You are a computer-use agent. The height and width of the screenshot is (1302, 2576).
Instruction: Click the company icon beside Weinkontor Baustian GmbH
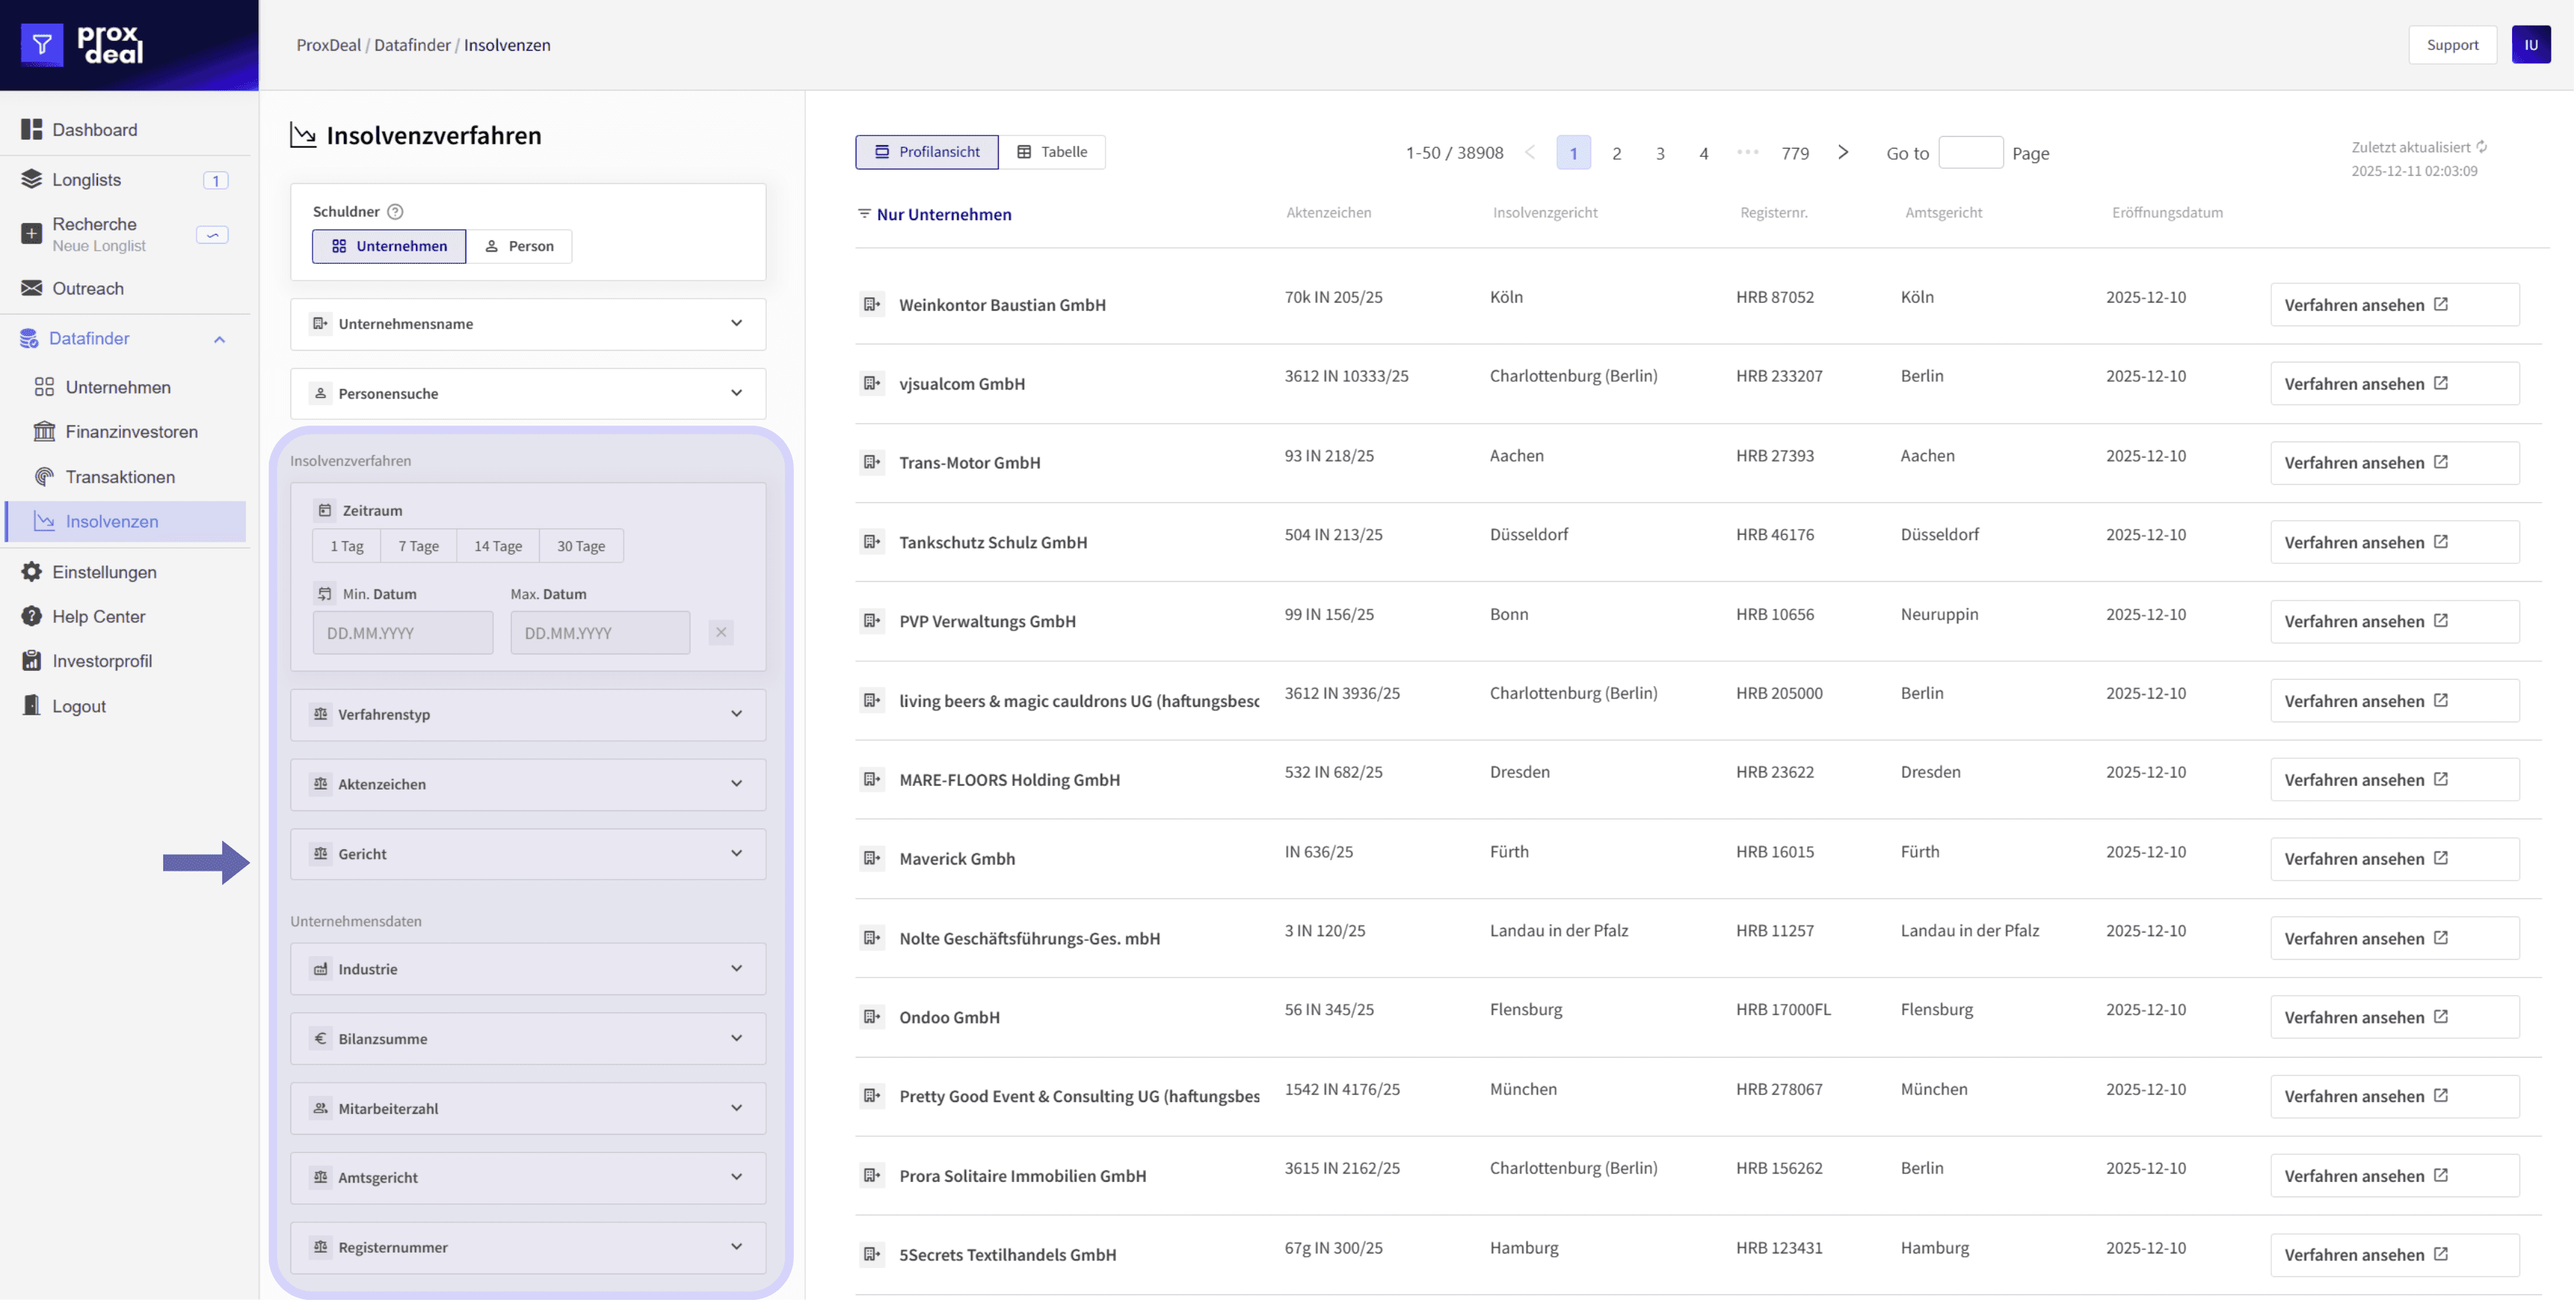(872, 304)
